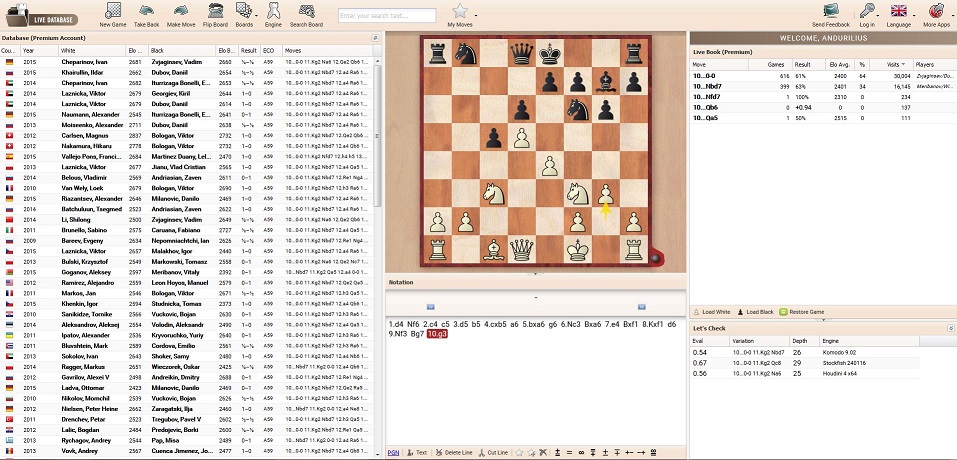
Task: Click Load White button
Action: (x=712, y=312)
